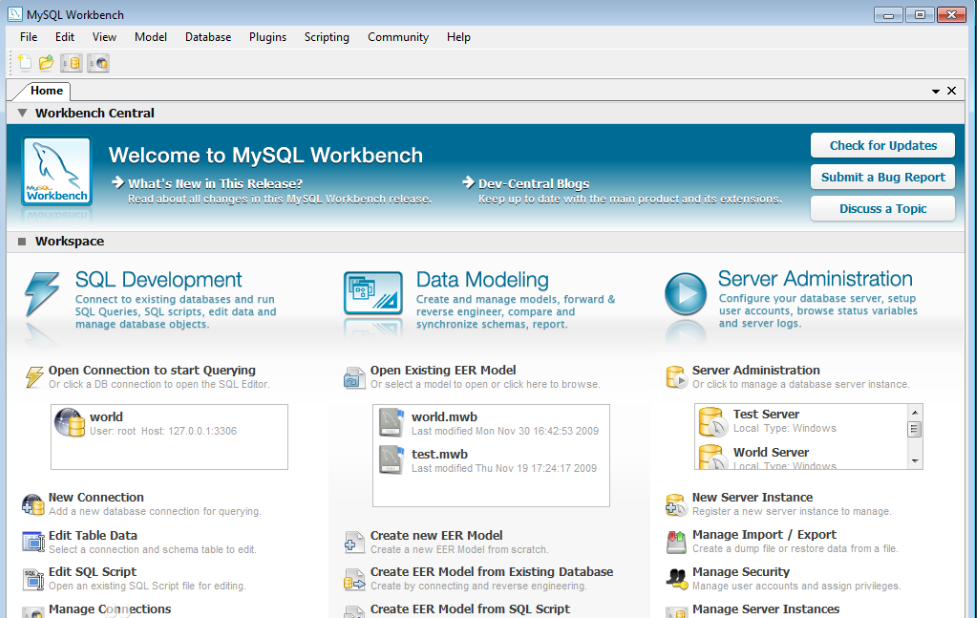Click the New Server Instance link text
Viewport: 977px width, 618px height.
[x=752, y=498]
